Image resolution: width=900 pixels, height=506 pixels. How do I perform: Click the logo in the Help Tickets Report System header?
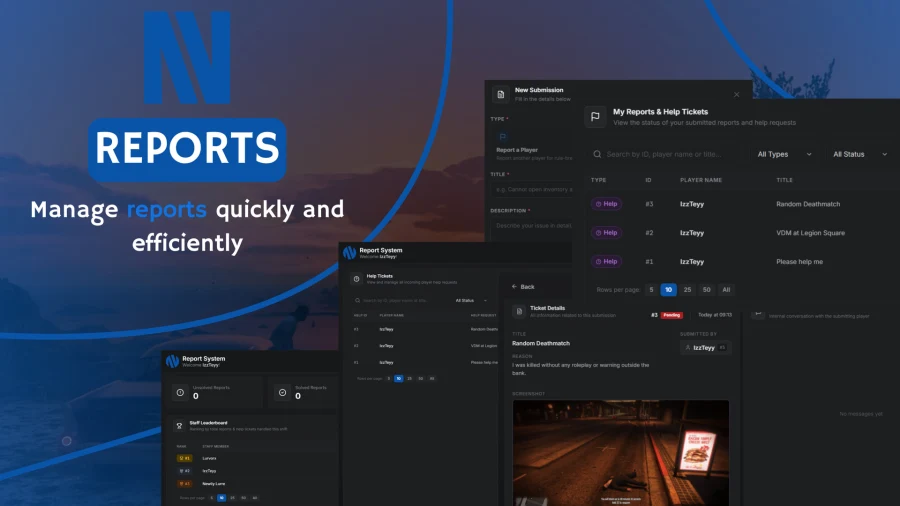point(350,252)
